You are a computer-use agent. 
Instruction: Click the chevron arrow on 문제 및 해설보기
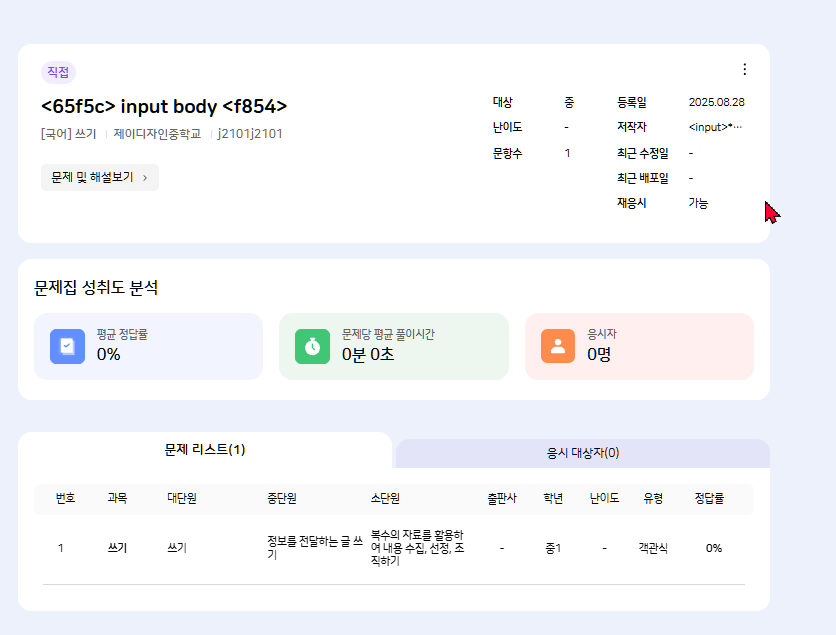click(145, 177)
